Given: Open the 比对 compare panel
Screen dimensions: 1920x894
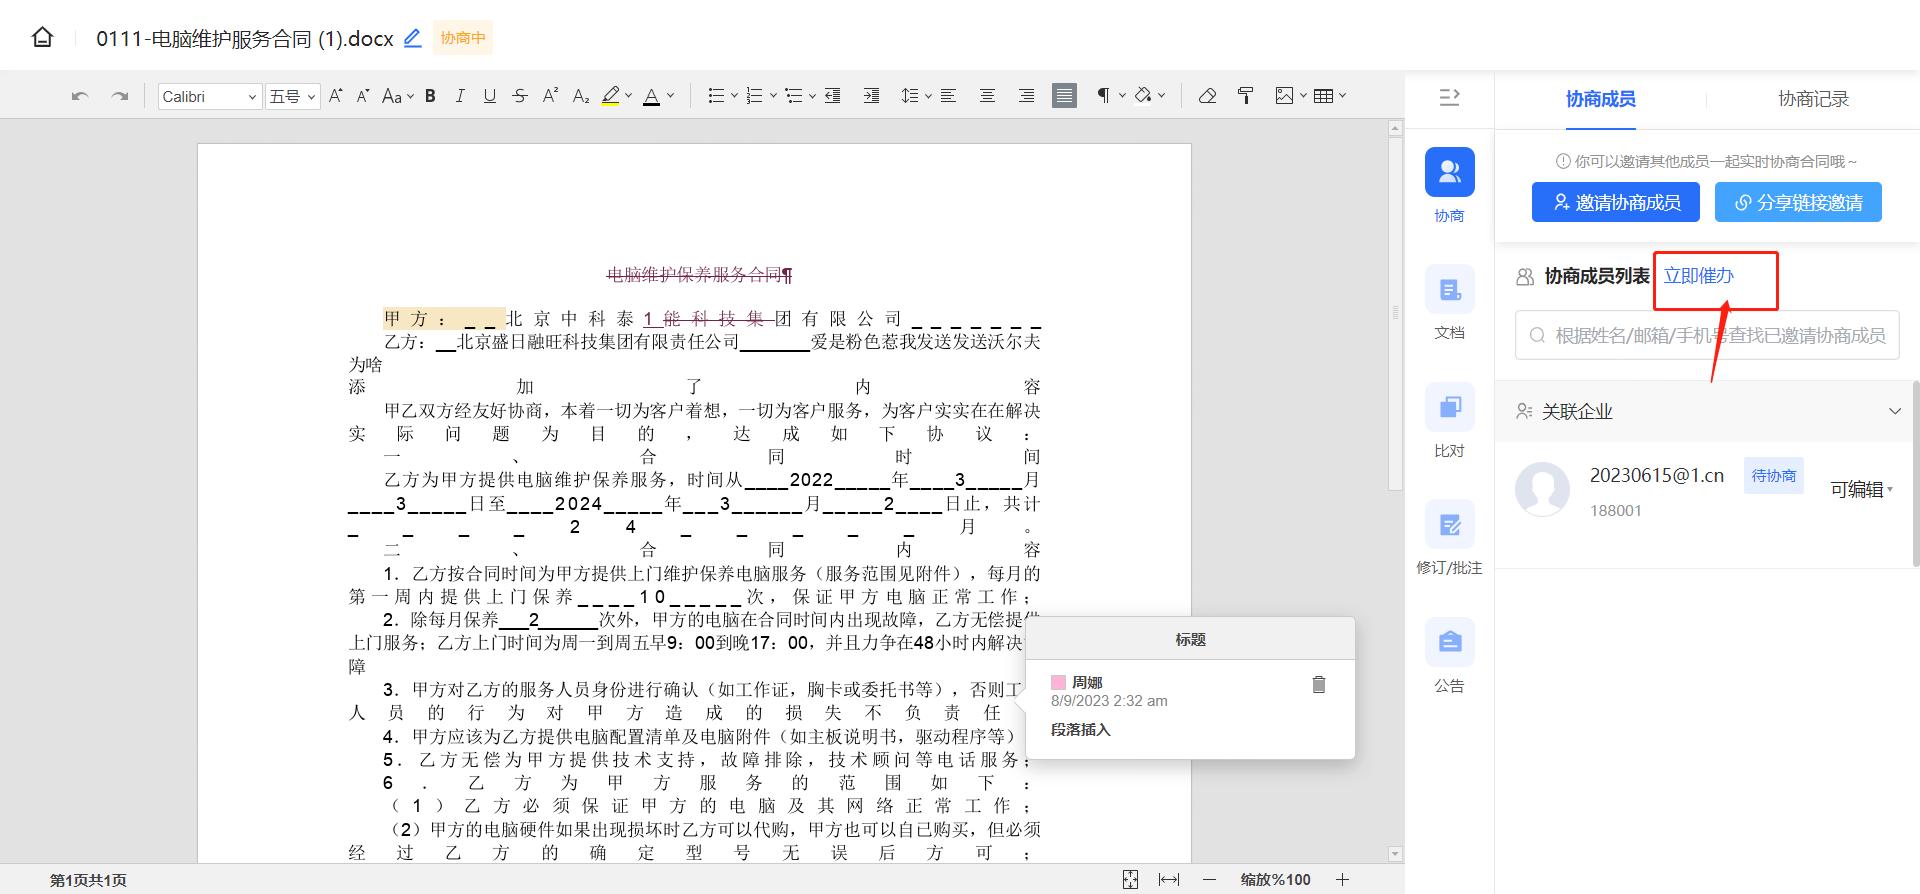Looking at the screenshot, I should pyautogui.click(x=1449, y=420).
